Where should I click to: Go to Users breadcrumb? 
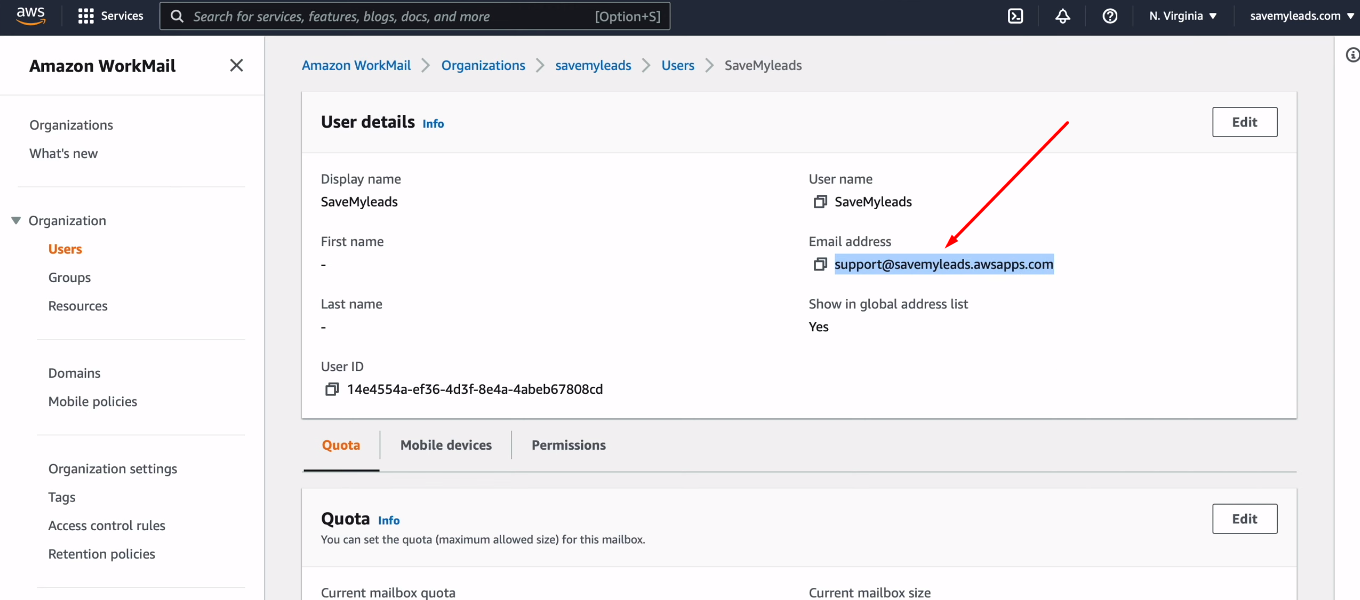point(678,65)
